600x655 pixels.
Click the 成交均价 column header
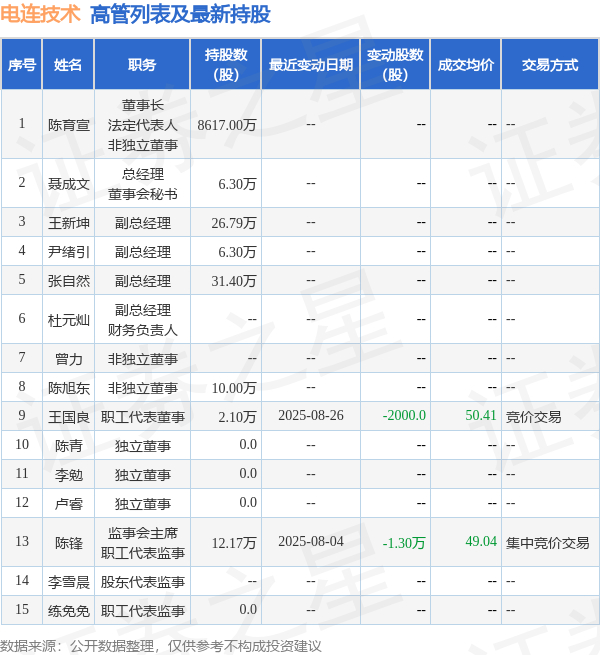[x=465, y=65]
